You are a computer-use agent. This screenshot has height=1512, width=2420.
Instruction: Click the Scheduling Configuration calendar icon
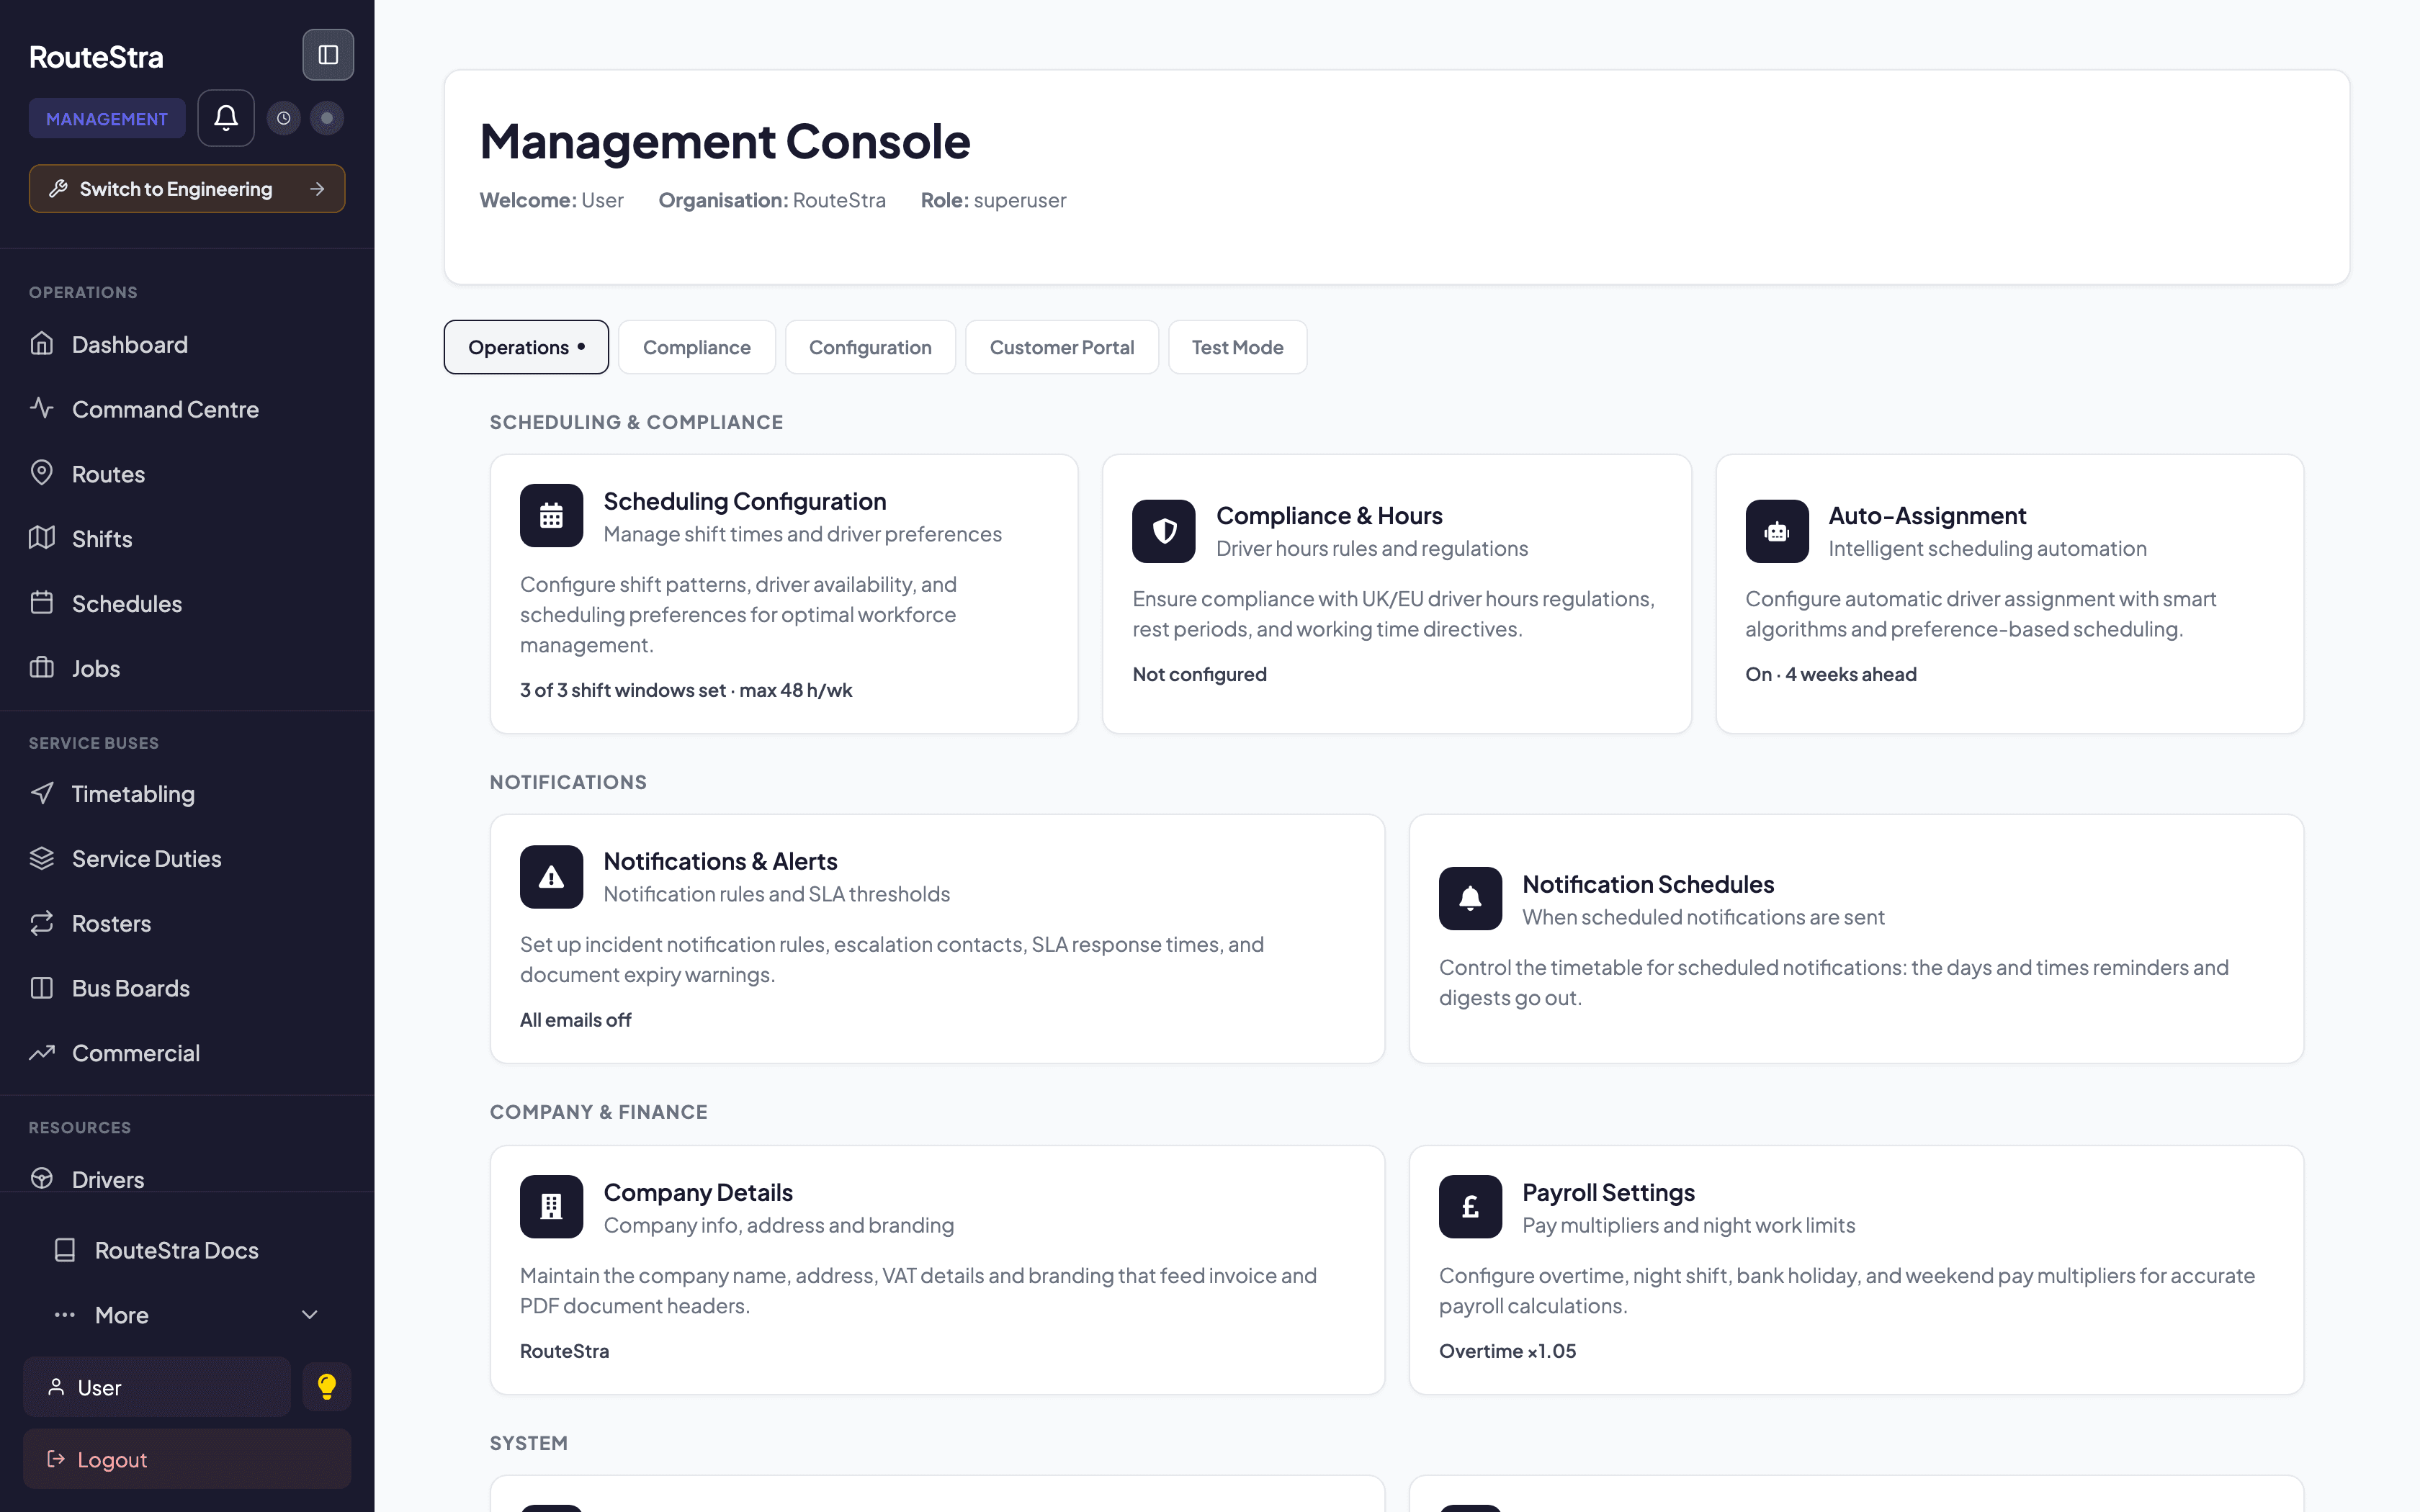coord(551,516)
